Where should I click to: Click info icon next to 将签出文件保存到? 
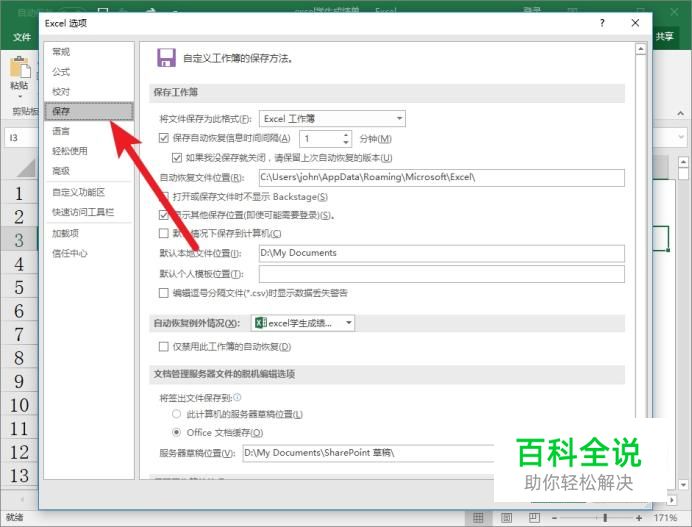coord(237,398)
